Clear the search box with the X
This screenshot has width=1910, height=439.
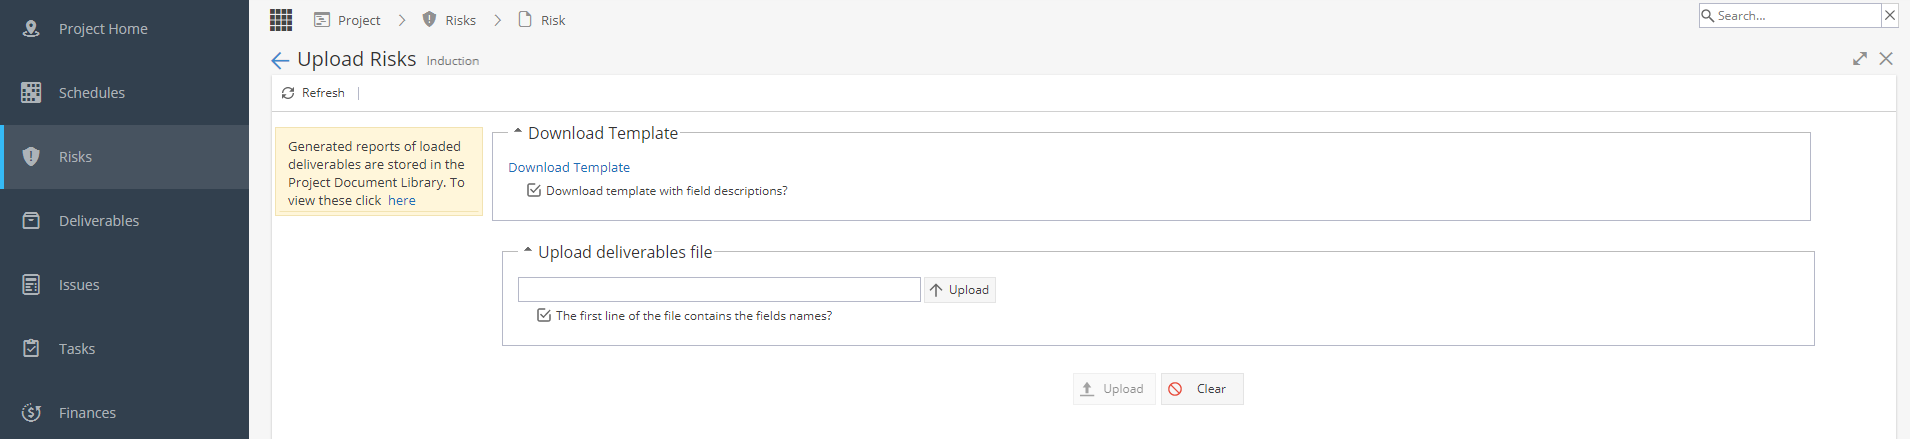(x=1889, y=15)
